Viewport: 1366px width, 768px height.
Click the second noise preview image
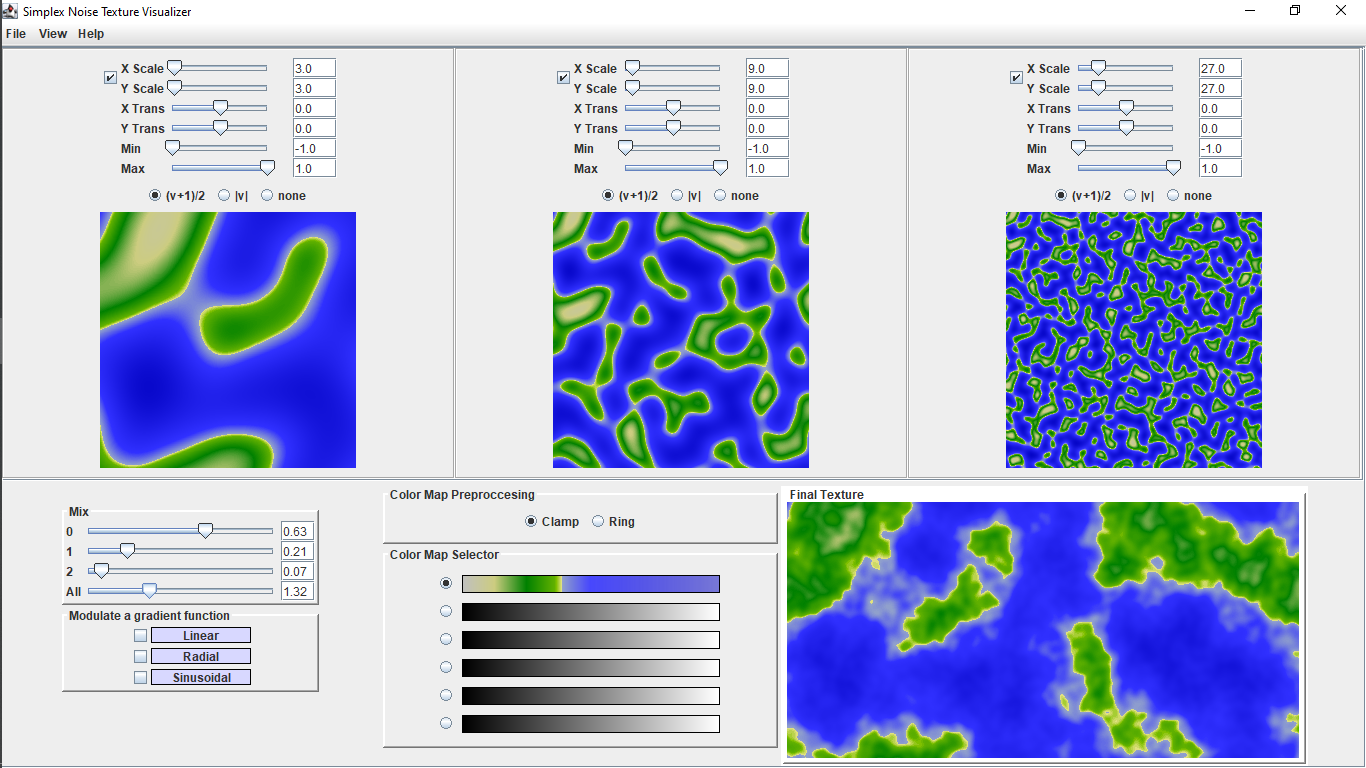[681, 340]
